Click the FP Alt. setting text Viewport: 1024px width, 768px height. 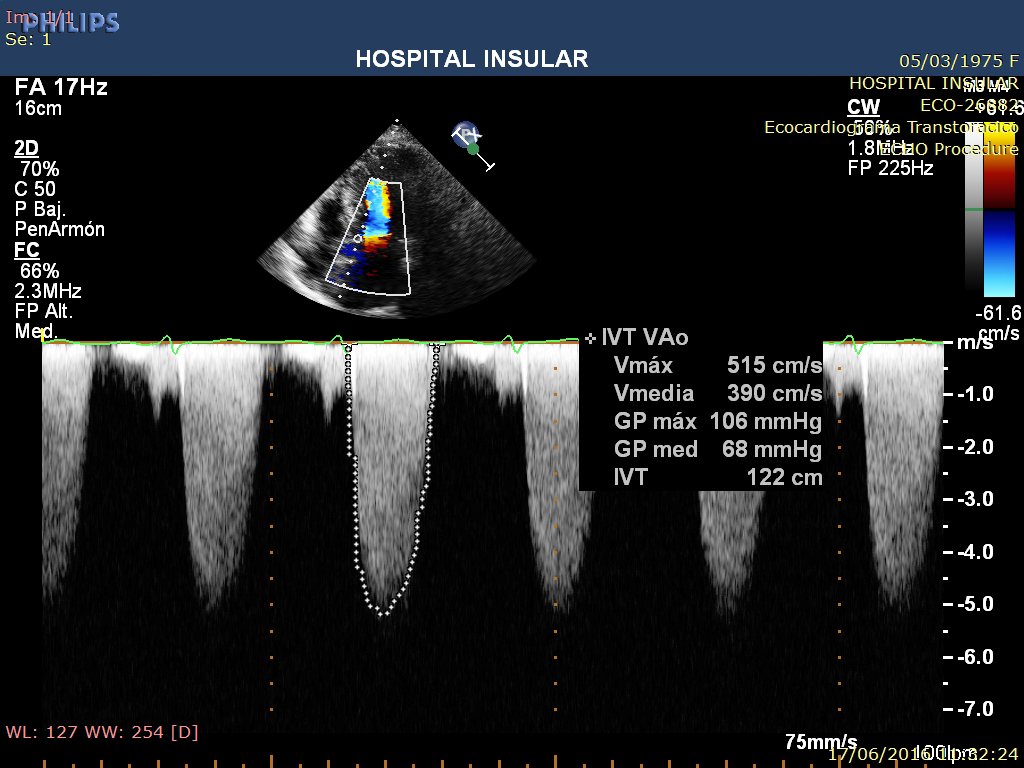[x=43, y=311]
